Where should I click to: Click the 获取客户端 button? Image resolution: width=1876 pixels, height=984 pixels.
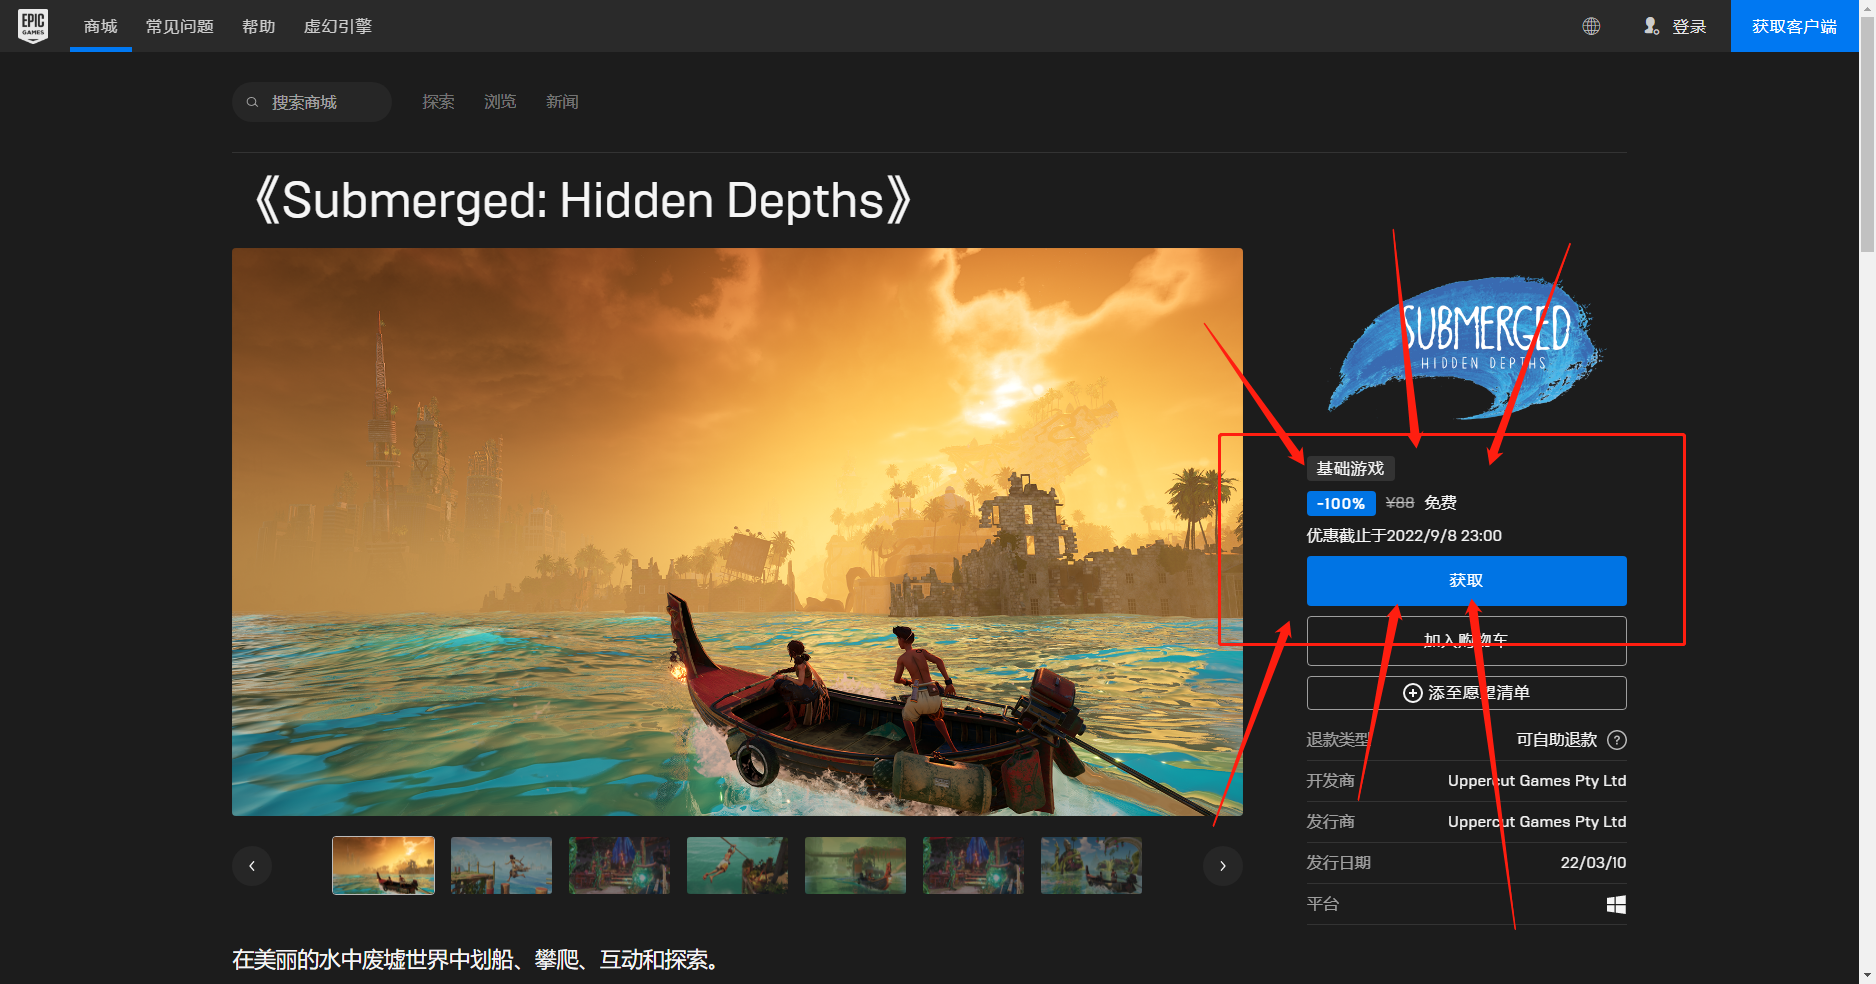click(x=1795, y=26)
